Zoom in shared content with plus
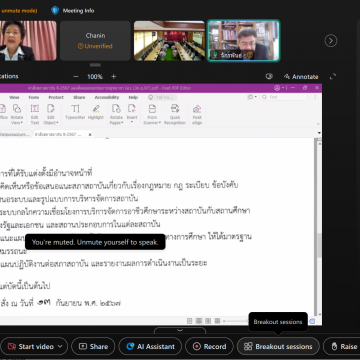Viewport: 360px width, 360px height. (x=114, y=77)
